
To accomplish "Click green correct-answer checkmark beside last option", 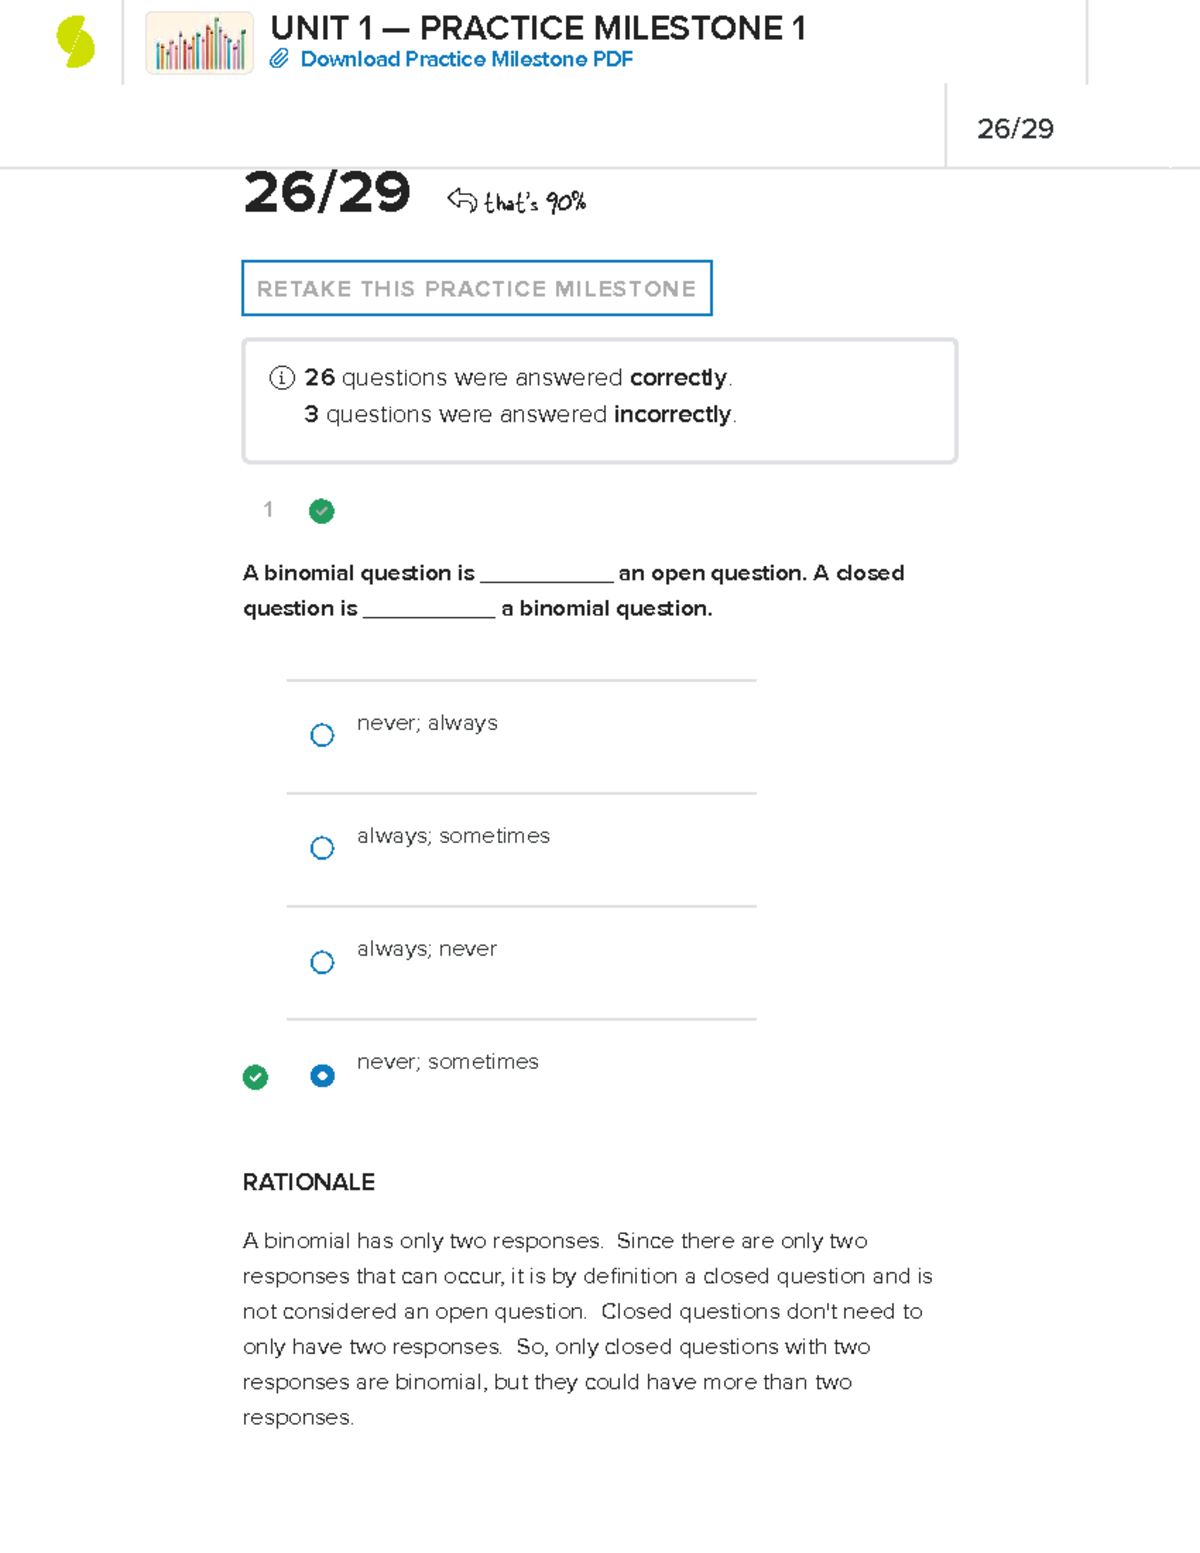I will [255, 1077].
